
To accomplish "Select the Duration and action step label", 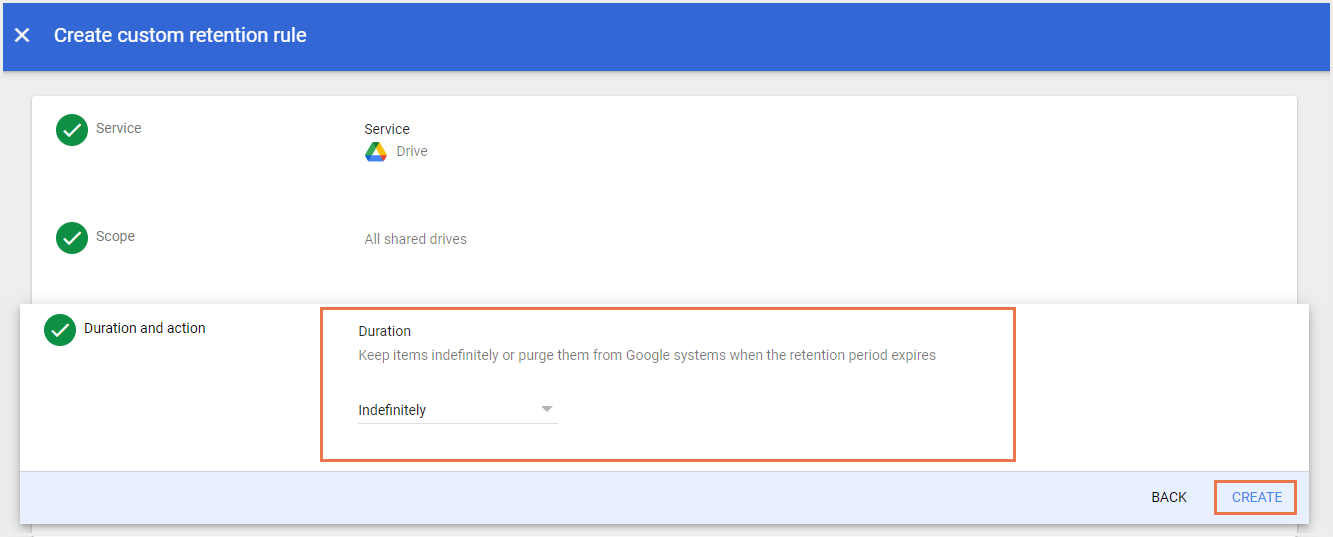I will [x=145, y=328].
